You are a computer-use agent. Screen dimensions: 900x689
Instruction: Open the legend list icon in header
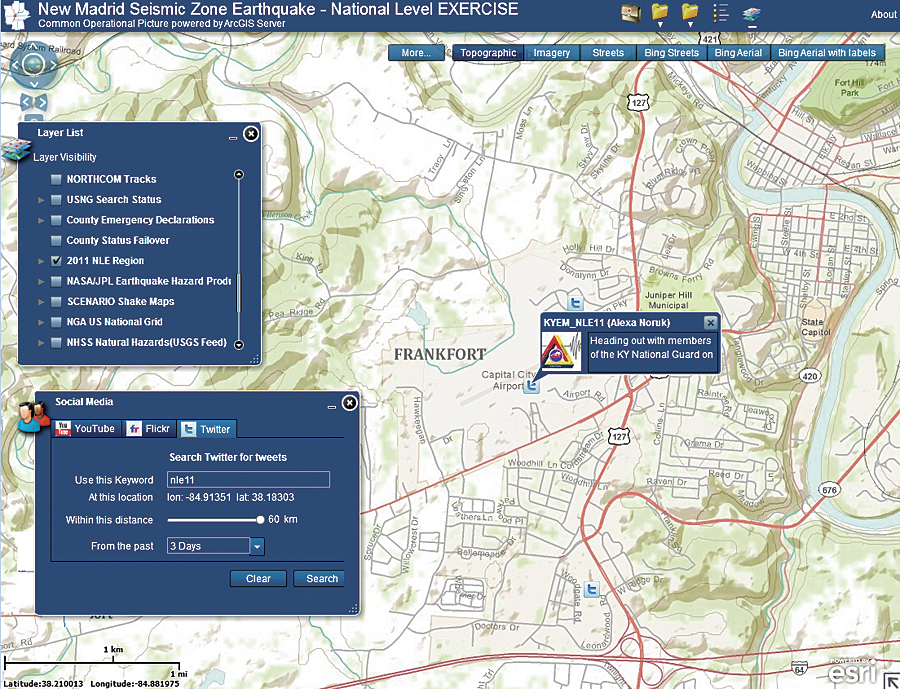(720, 13)
